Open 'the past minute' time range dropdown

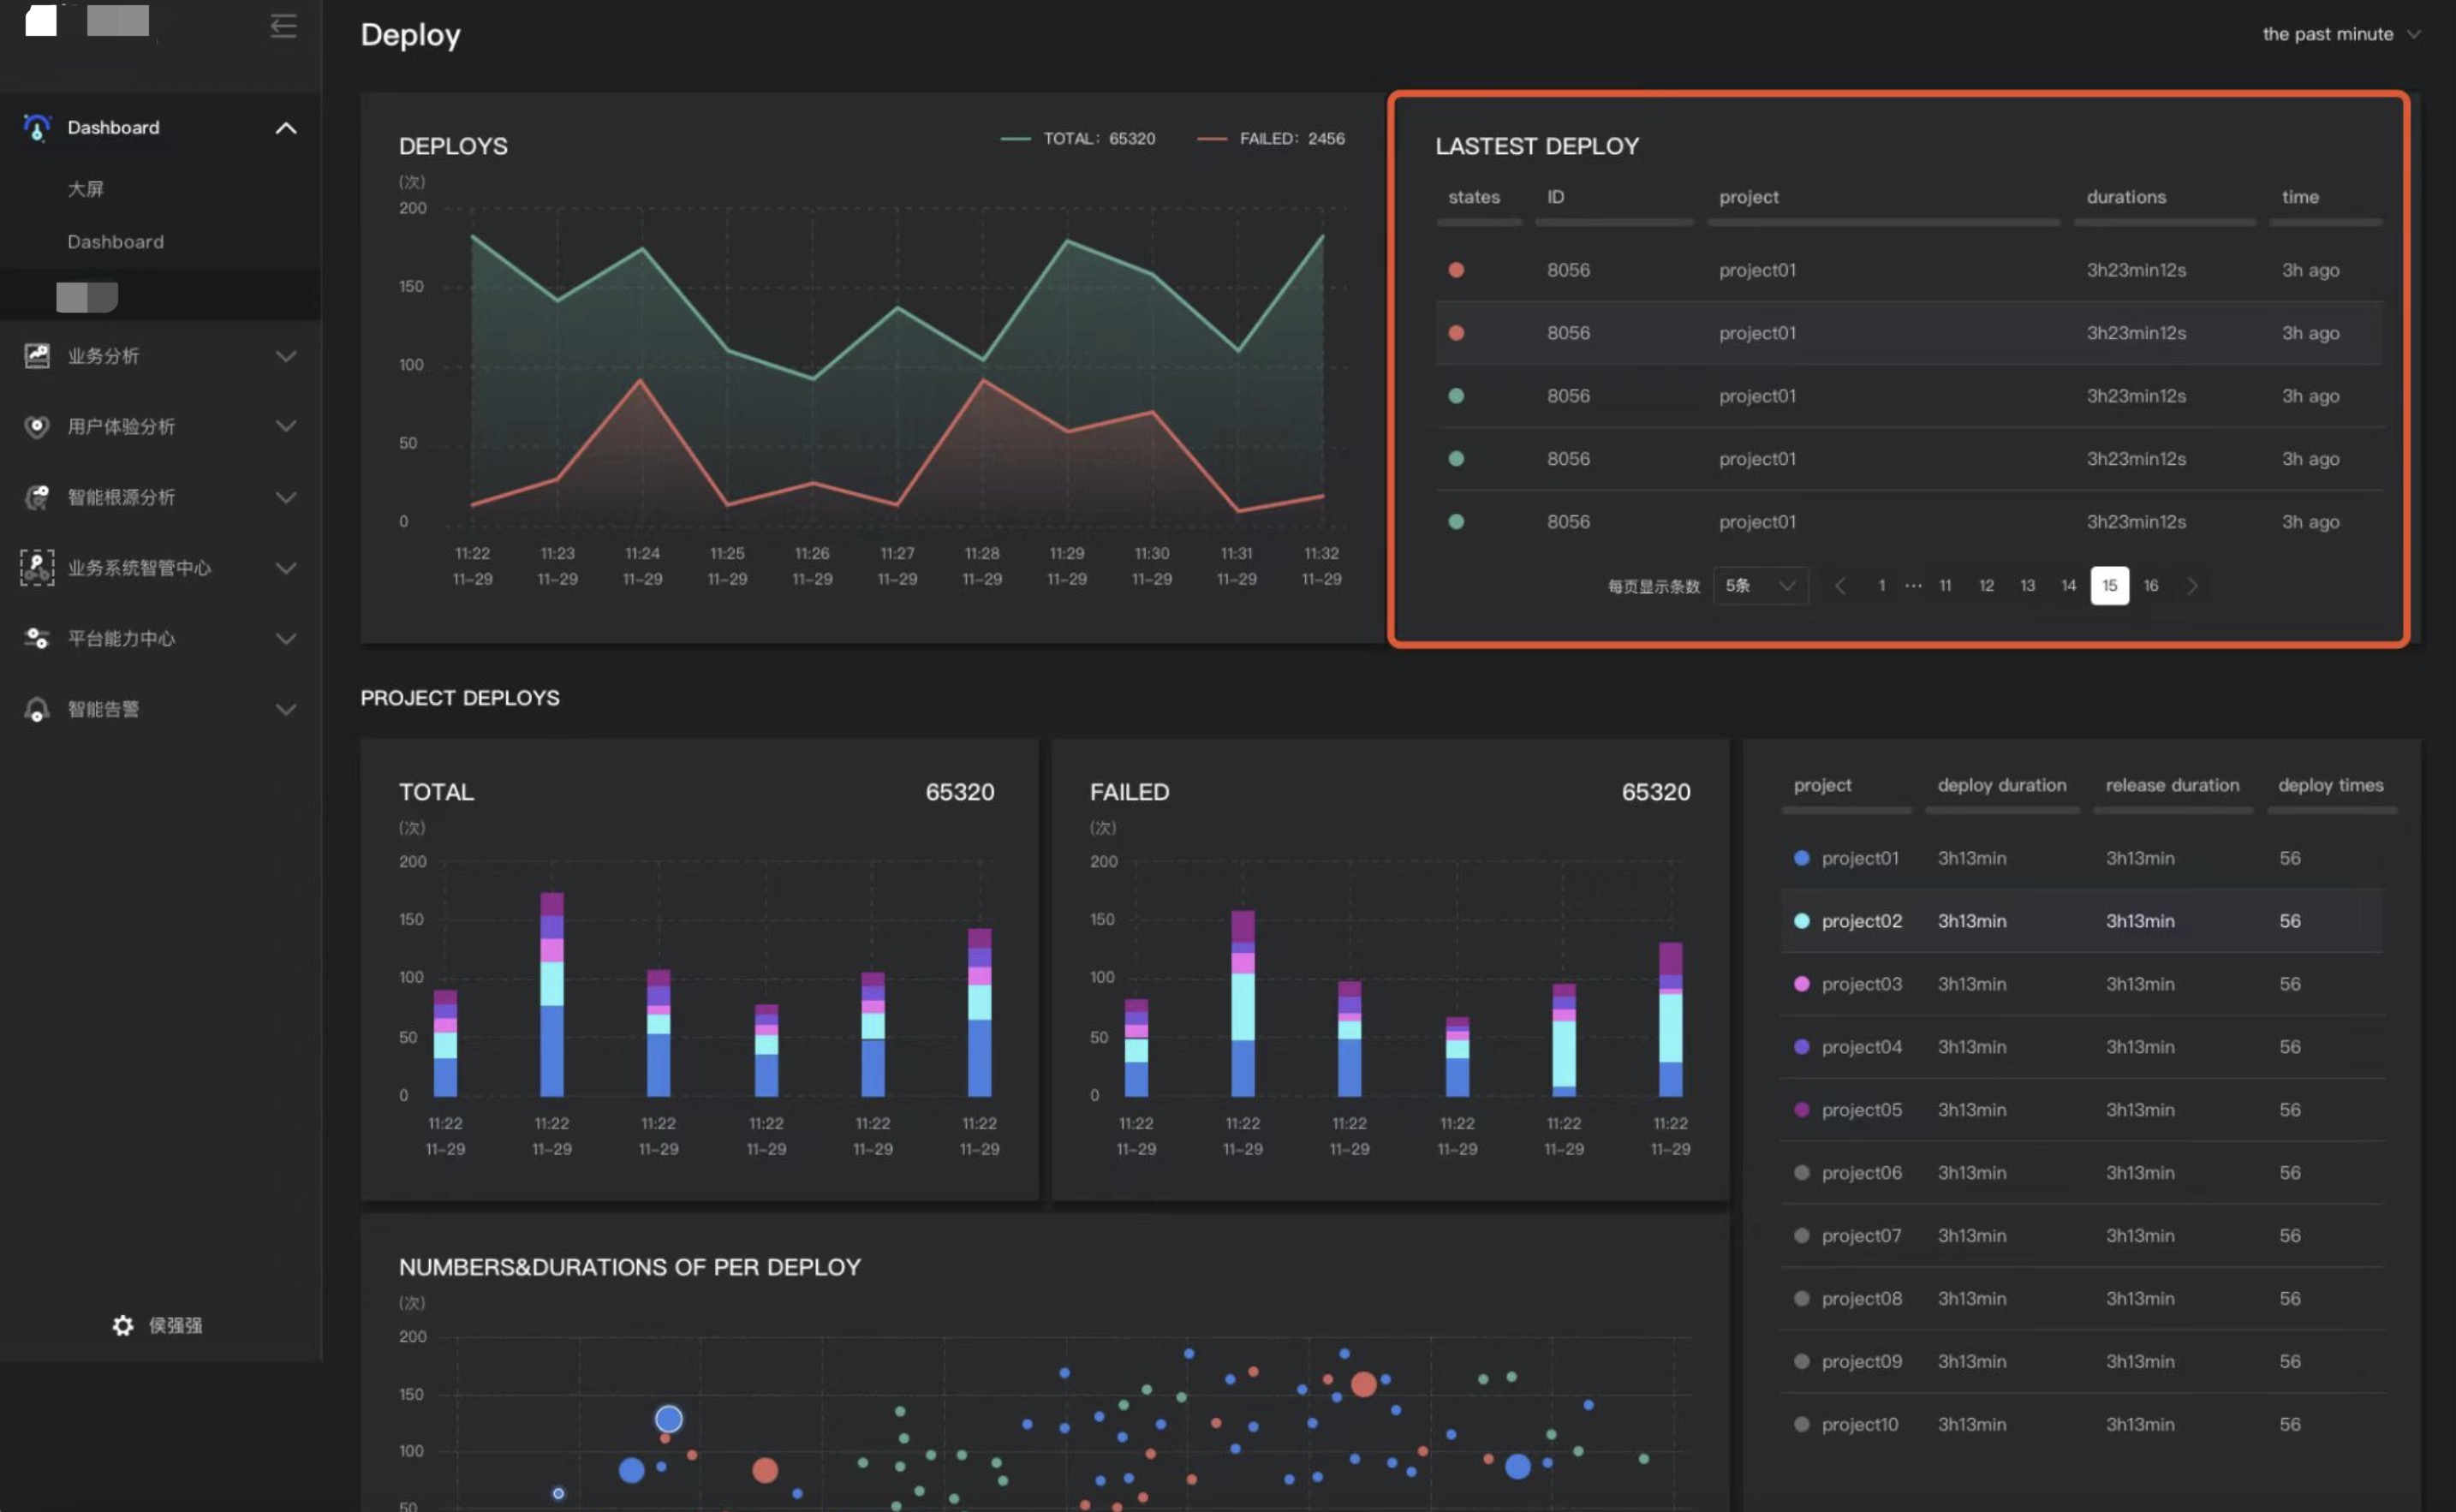(2340, 34)
